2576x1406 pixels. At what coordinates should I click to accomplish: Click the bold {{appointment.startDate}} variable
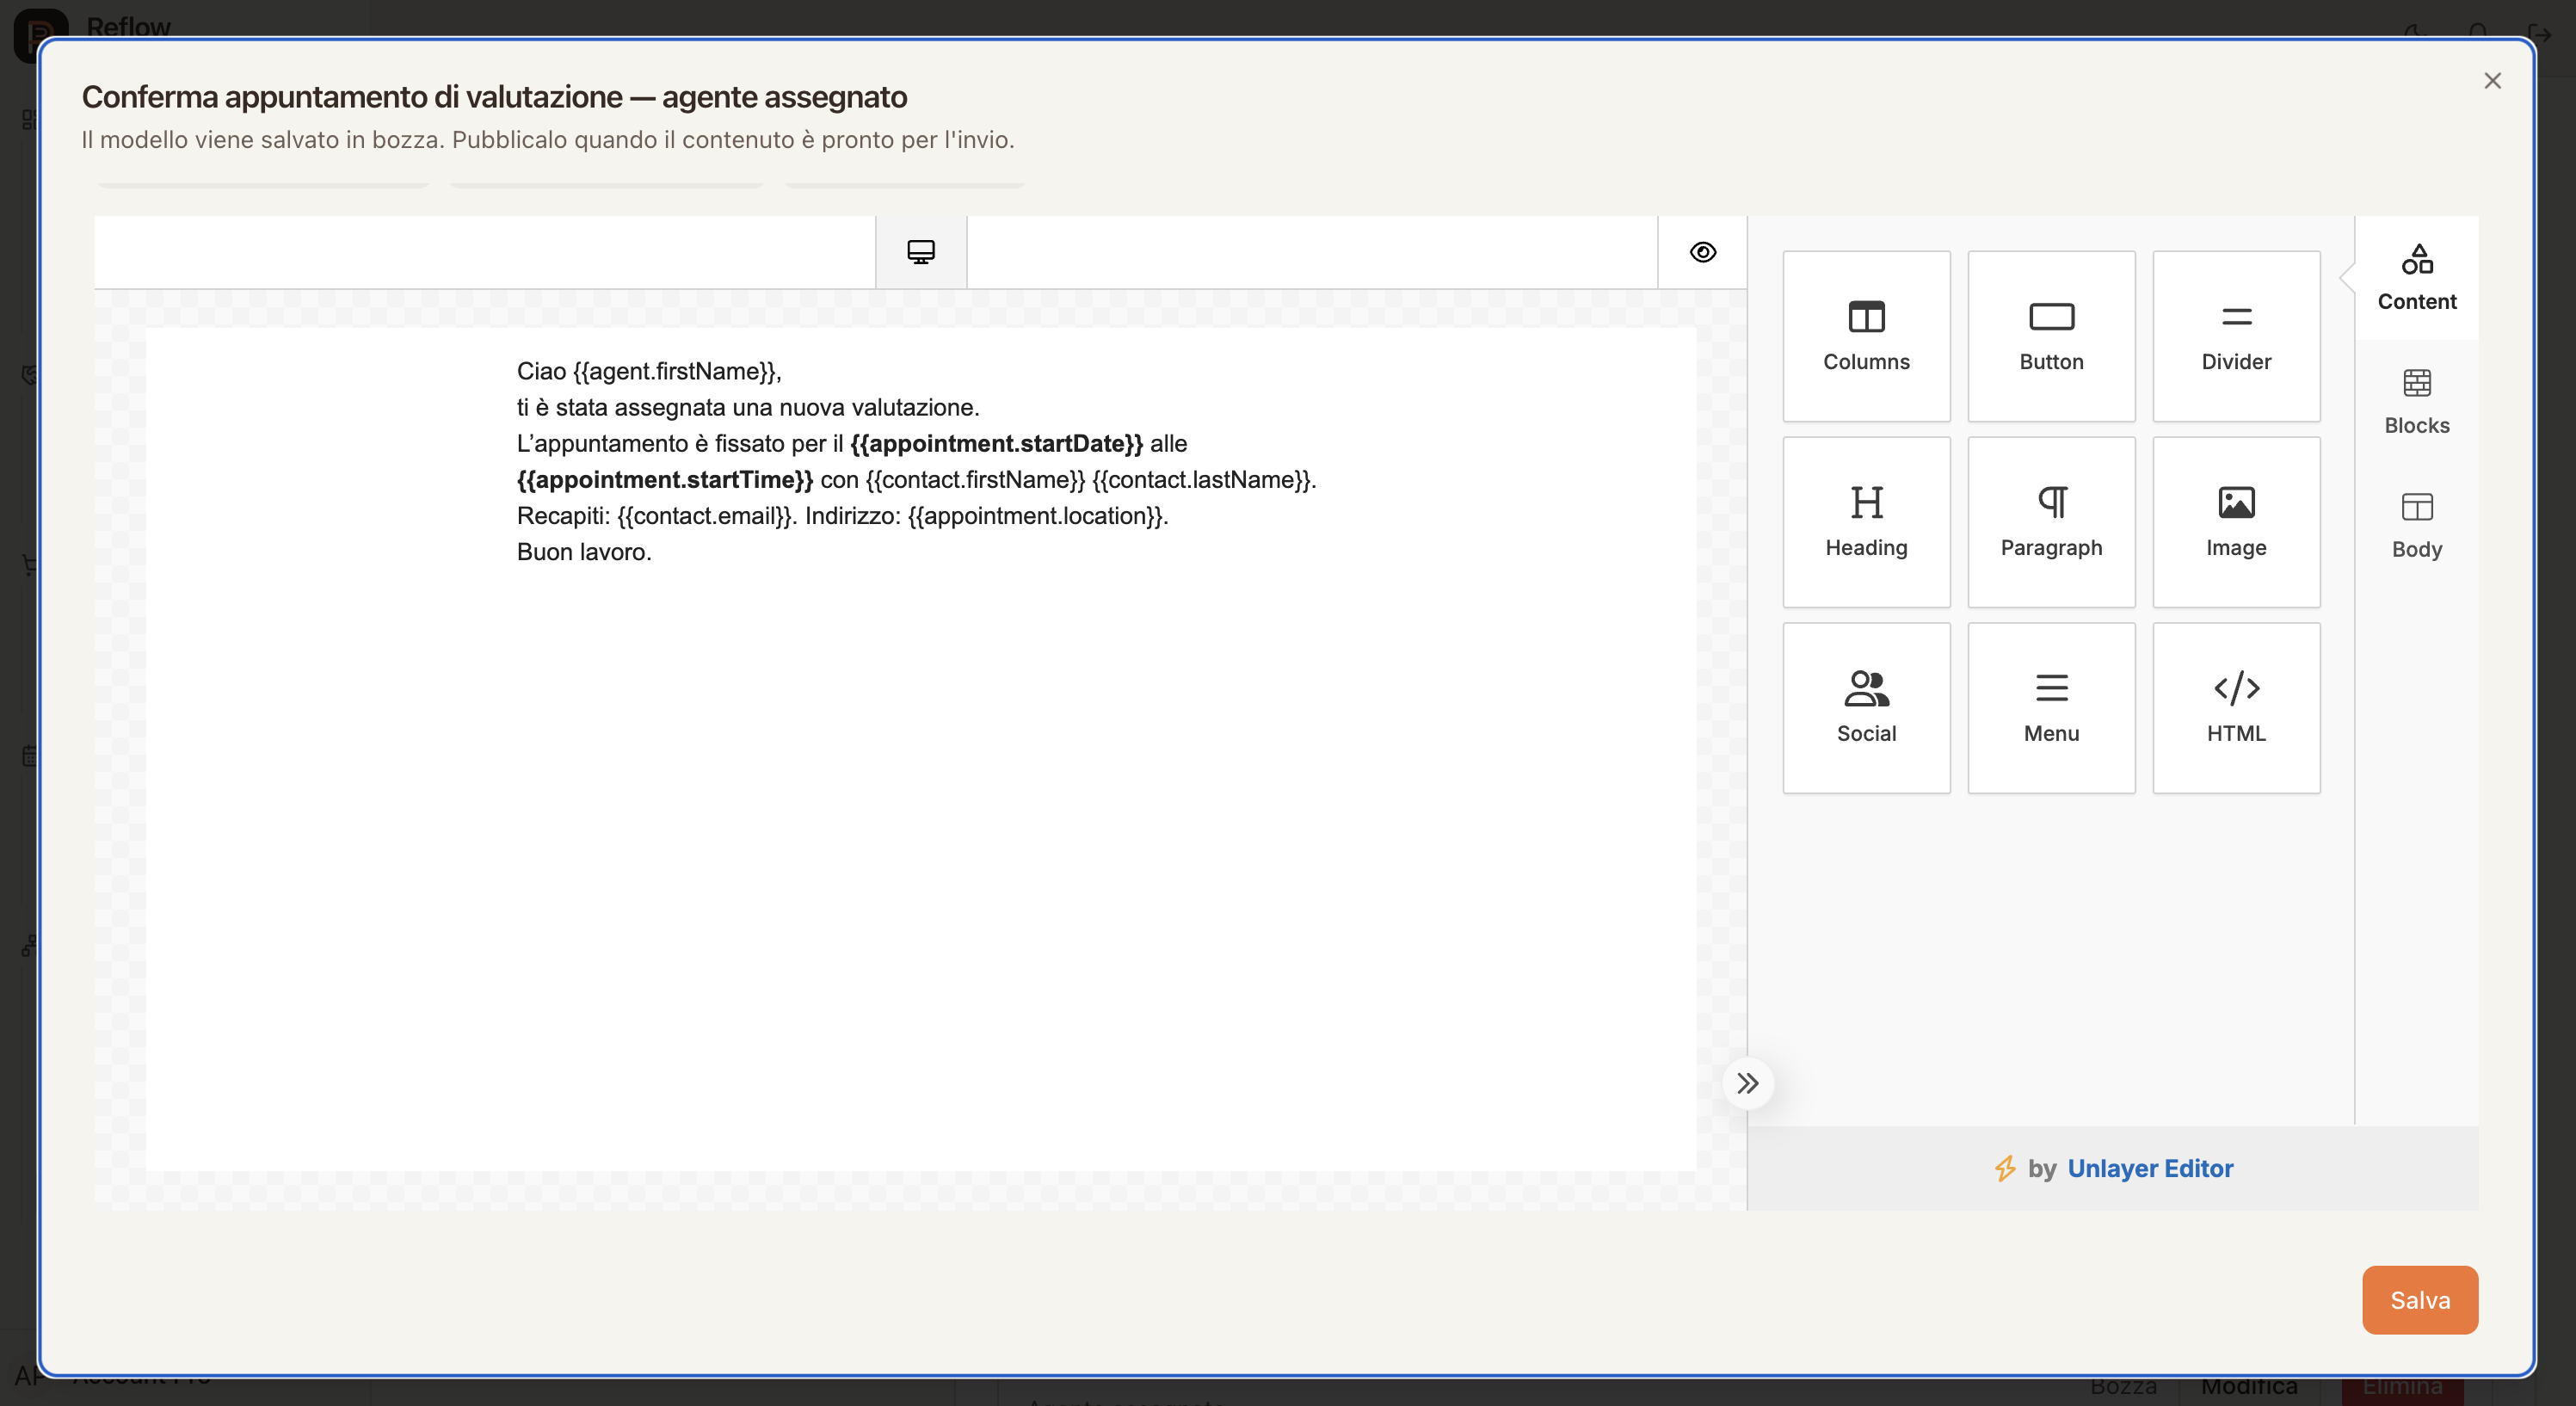click(996, 443)
